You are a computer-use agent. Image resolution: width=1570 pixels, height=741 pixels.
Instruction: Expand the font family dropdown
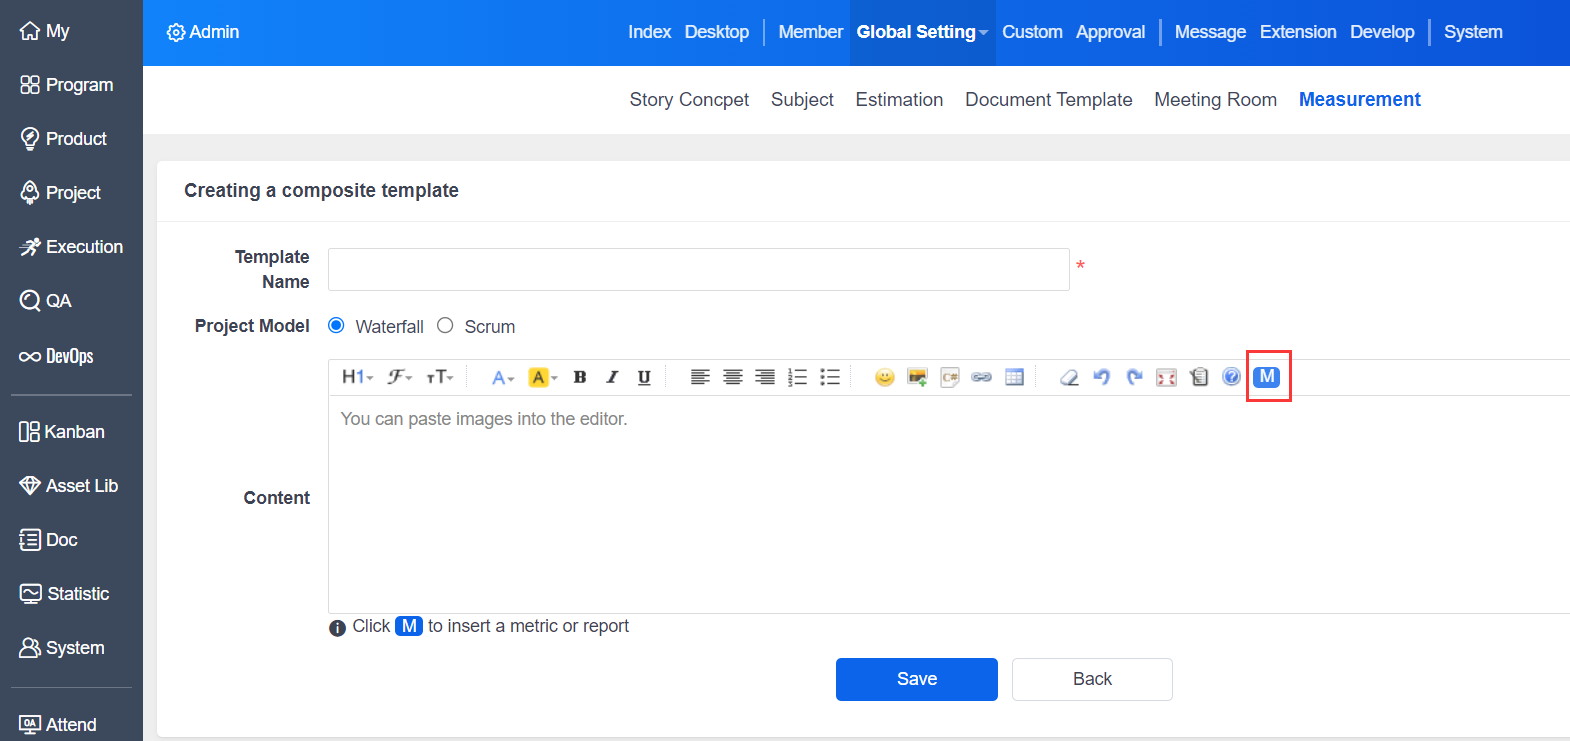click(400, 377)
